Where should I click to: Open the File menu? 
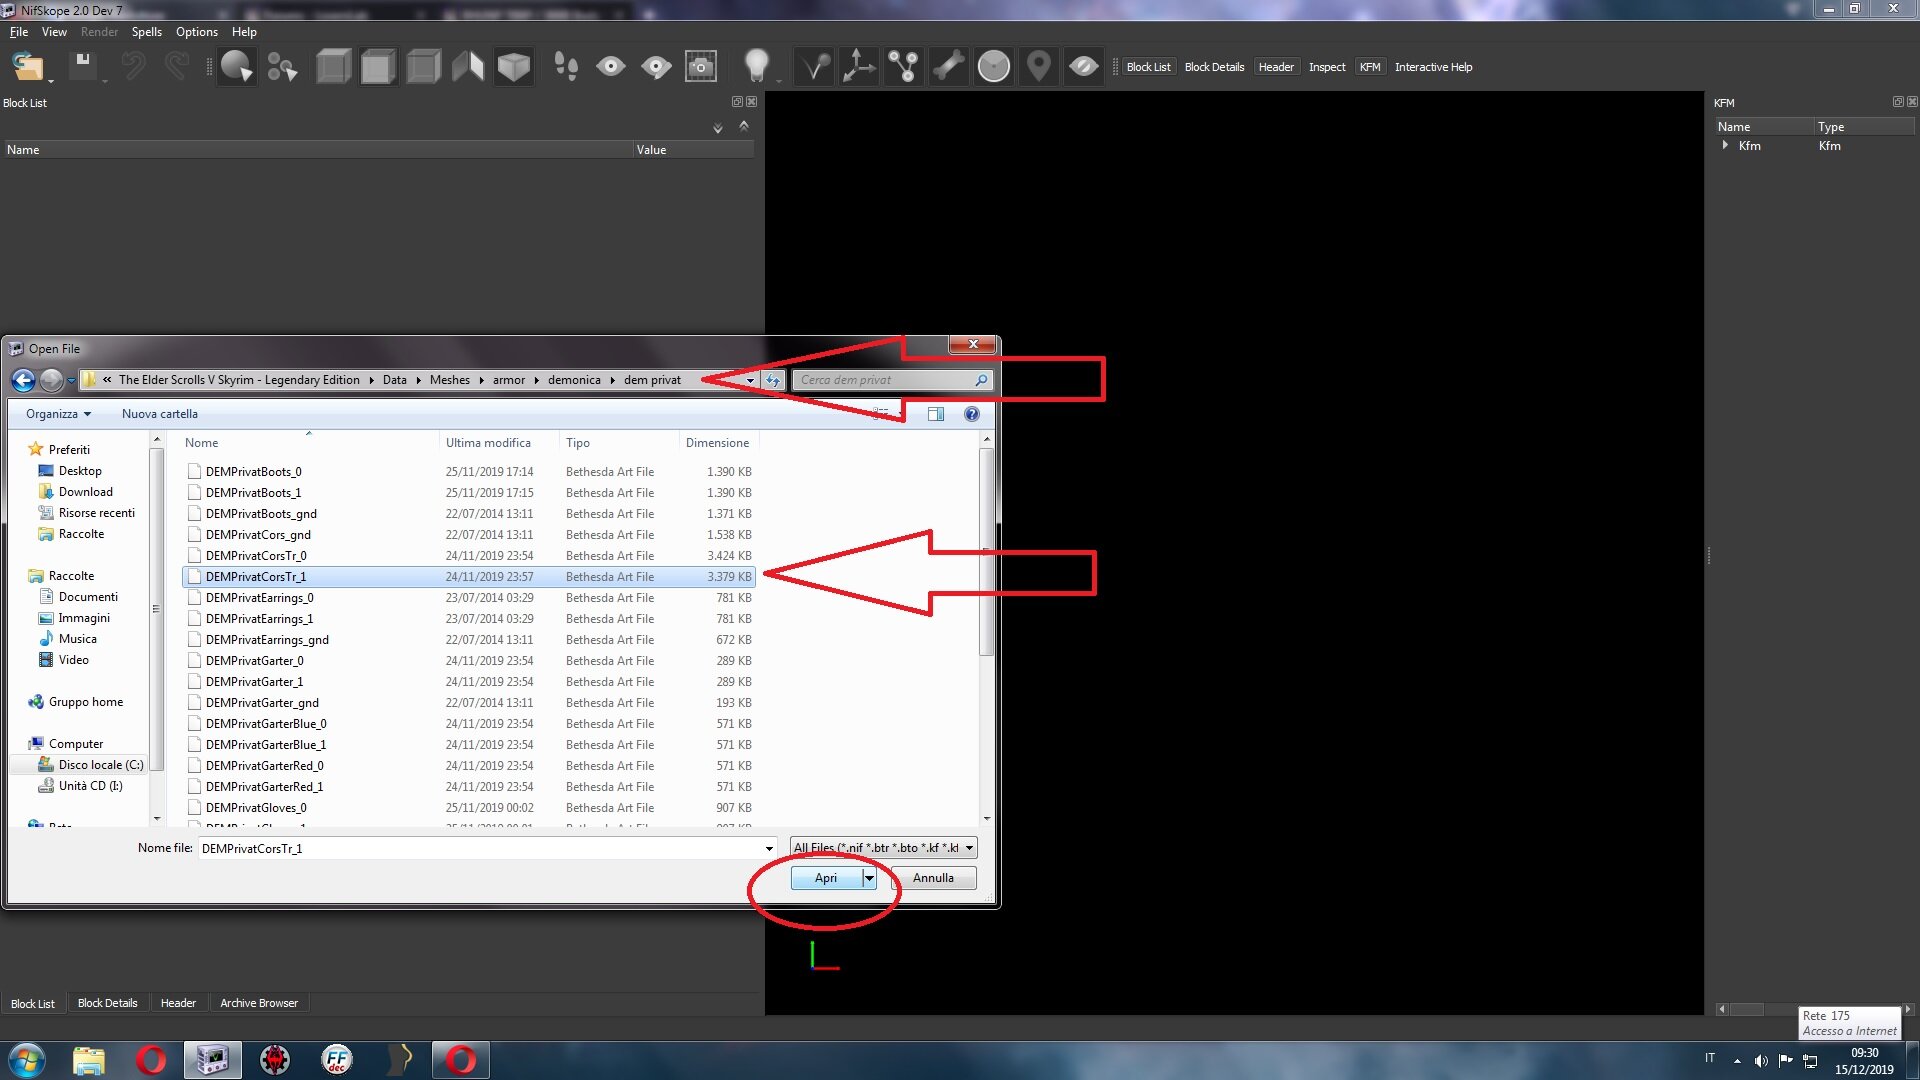click(19, 32)
